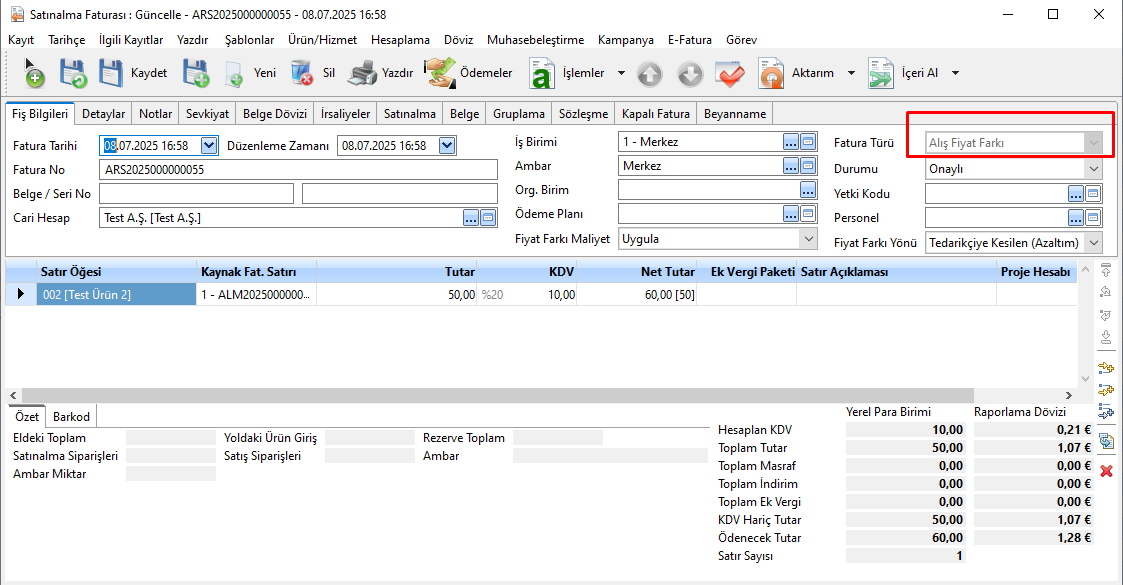Click the Kaydet save button
Viewport: 1123px width, 585px height.
(132, 73)
